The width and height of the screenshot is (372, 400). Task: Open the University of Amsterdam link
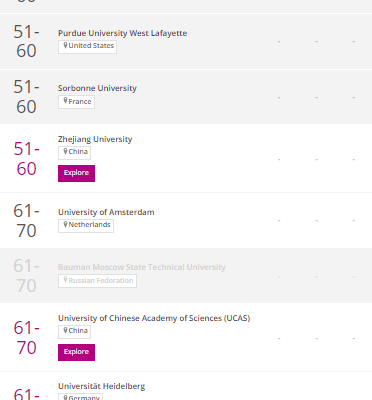tap(106, 212)
